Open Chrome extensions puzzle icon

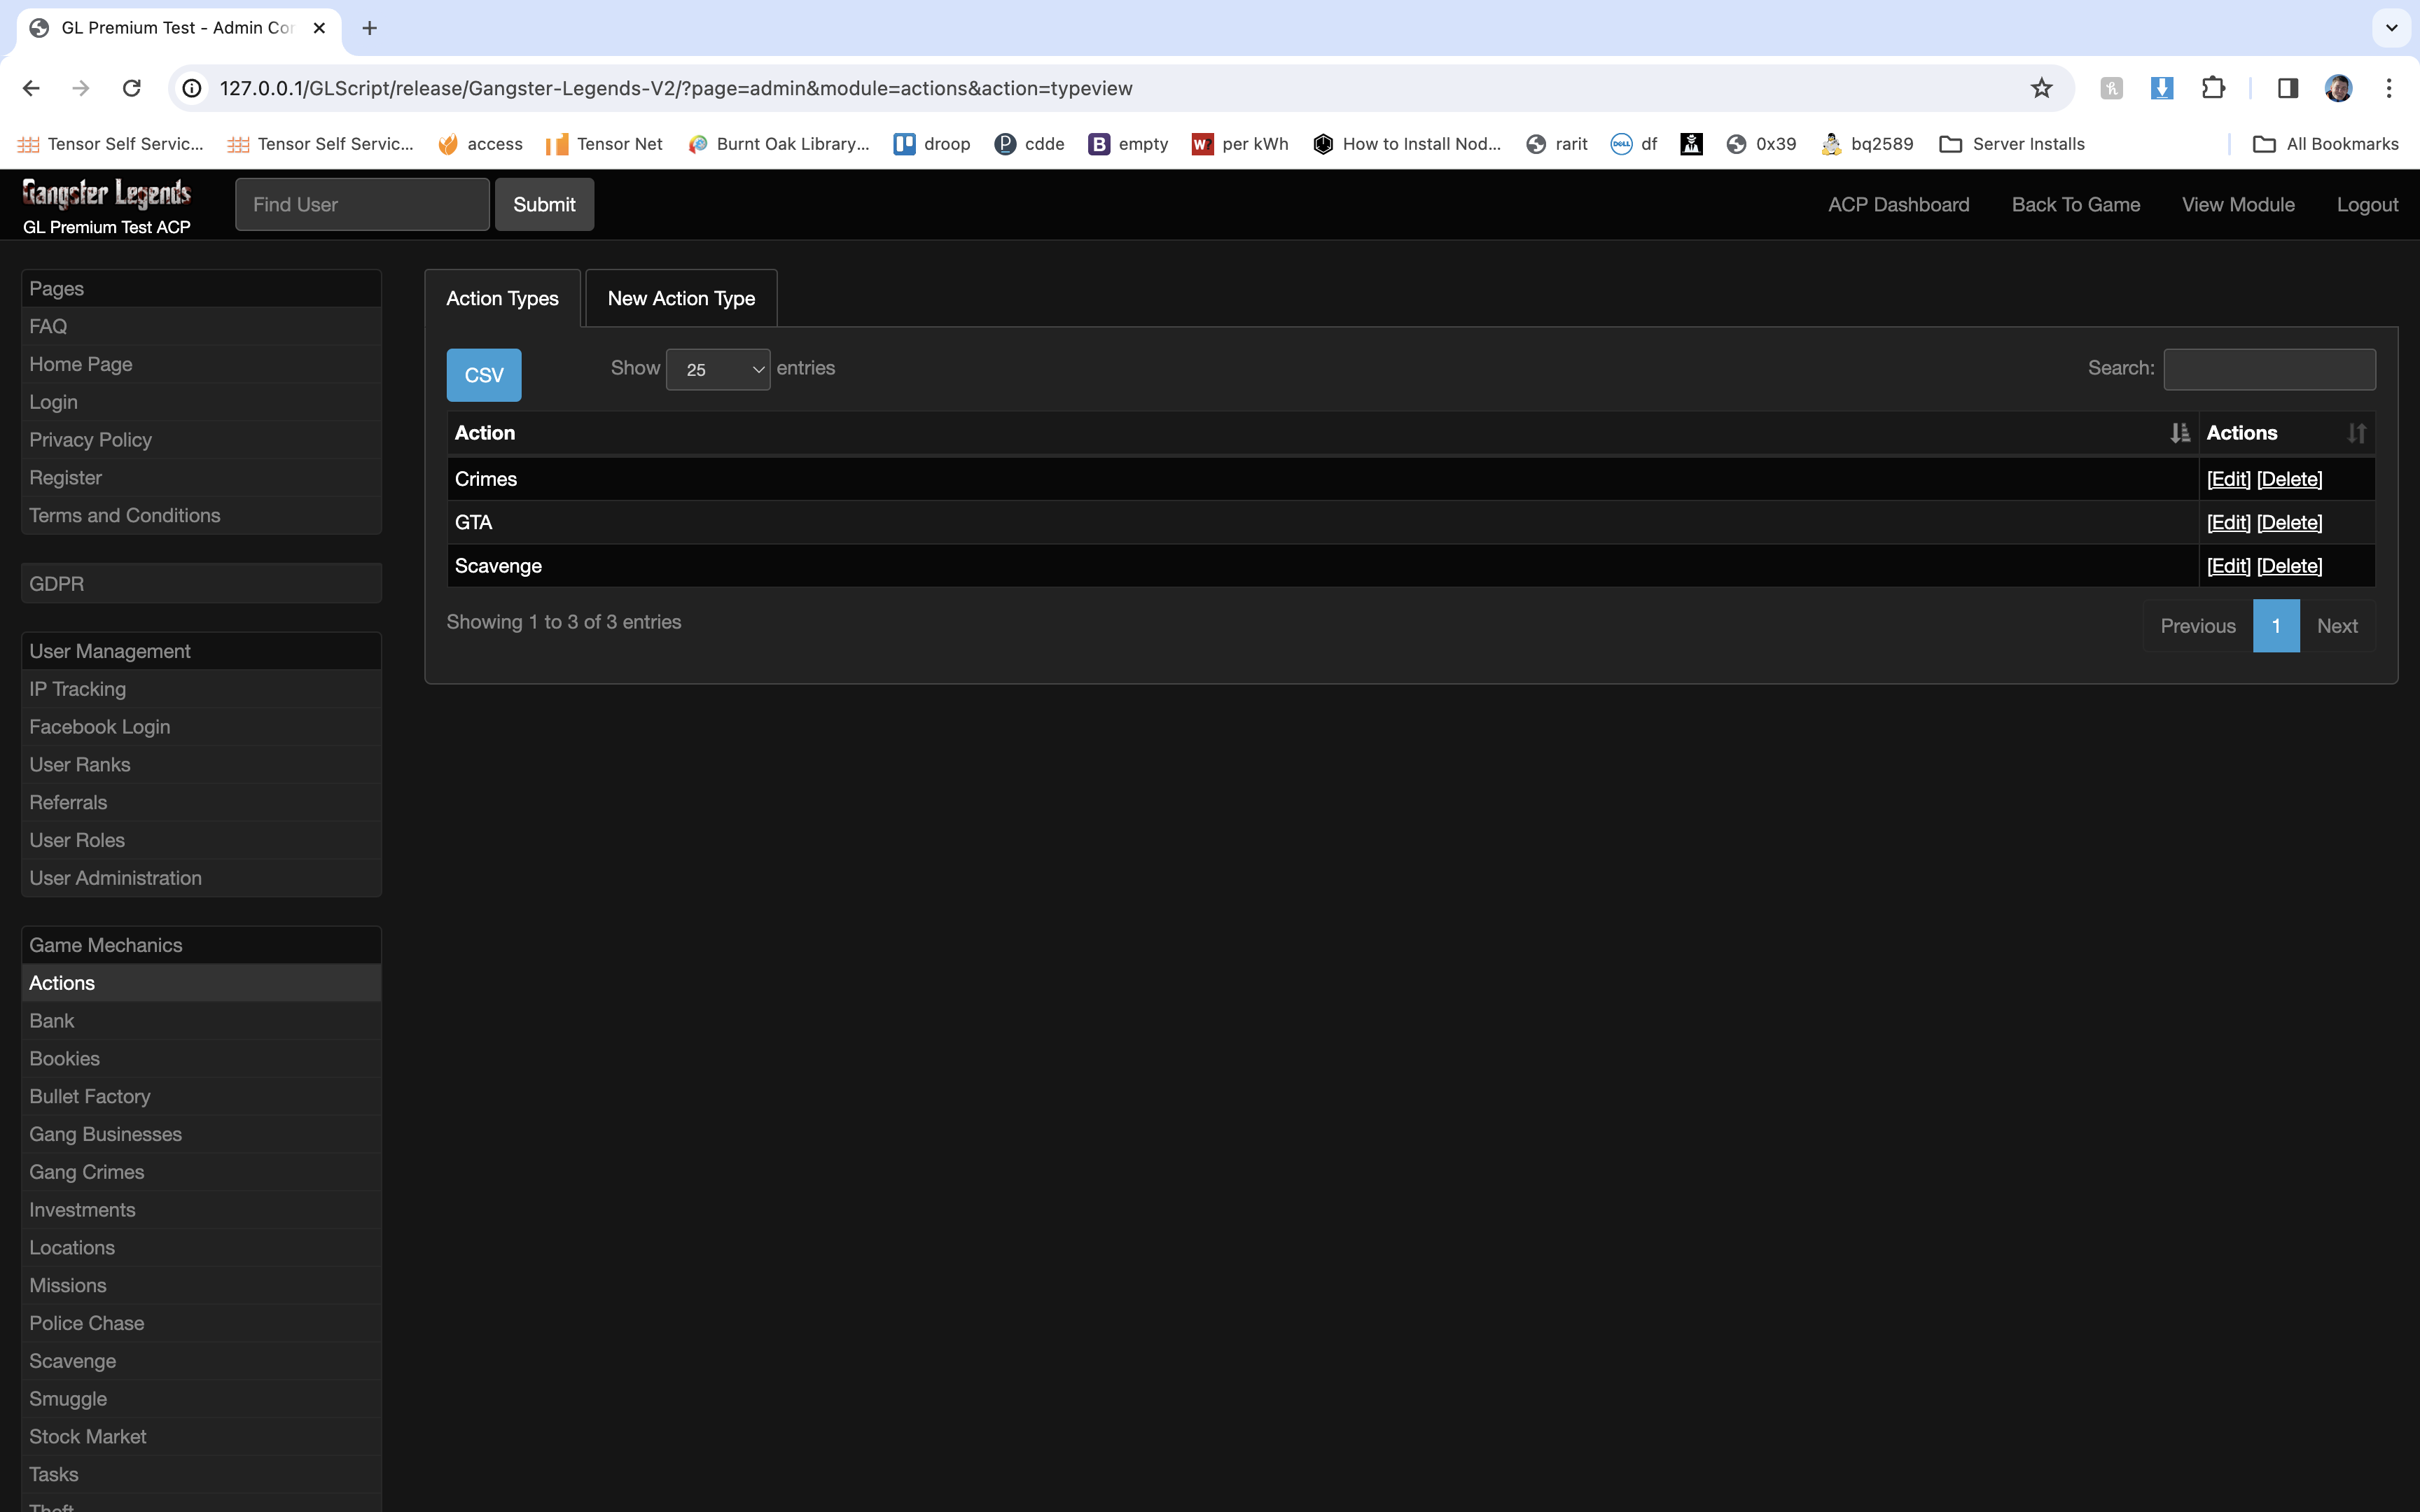[2213, 88]
